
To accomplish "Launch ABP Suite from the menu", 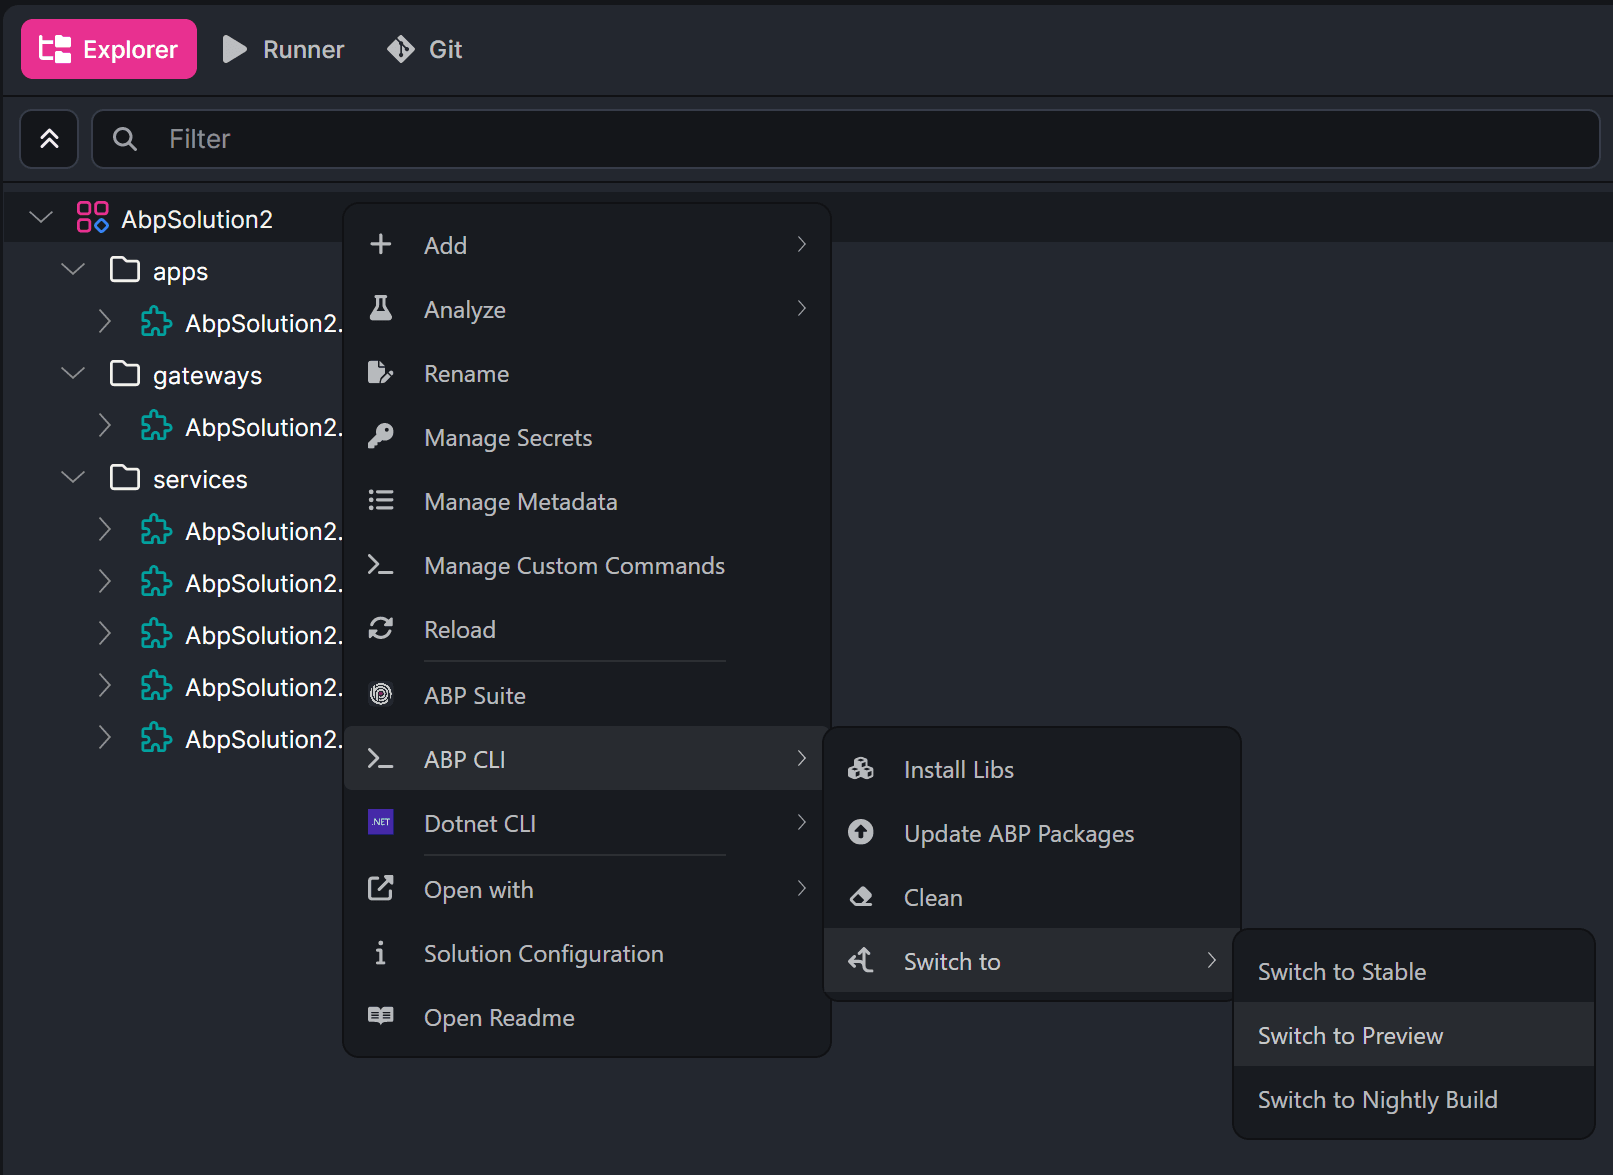I will click(587, 695).
